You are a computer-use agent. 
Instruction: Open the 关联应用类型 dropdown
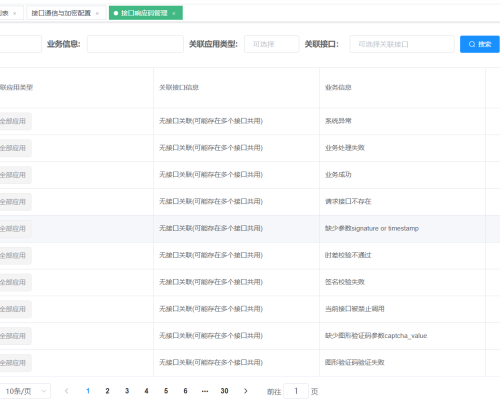pyautogui.click(x=272, y=44)
